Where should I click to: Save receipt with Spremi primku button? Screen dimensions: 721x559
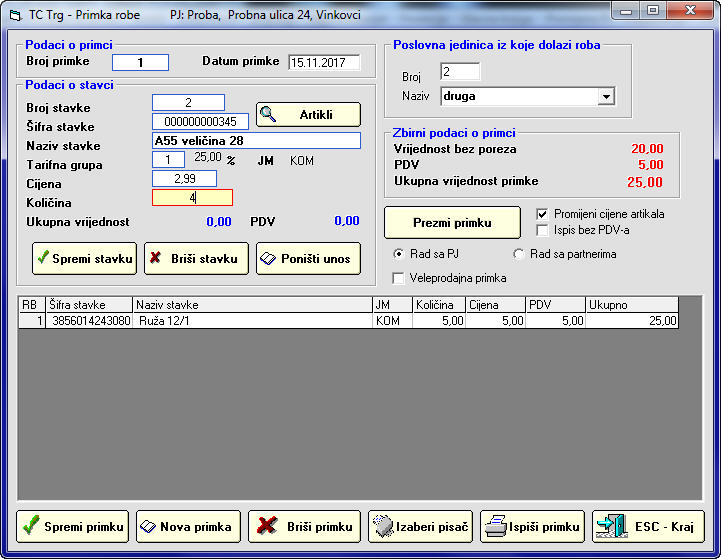tap(73, 526)
